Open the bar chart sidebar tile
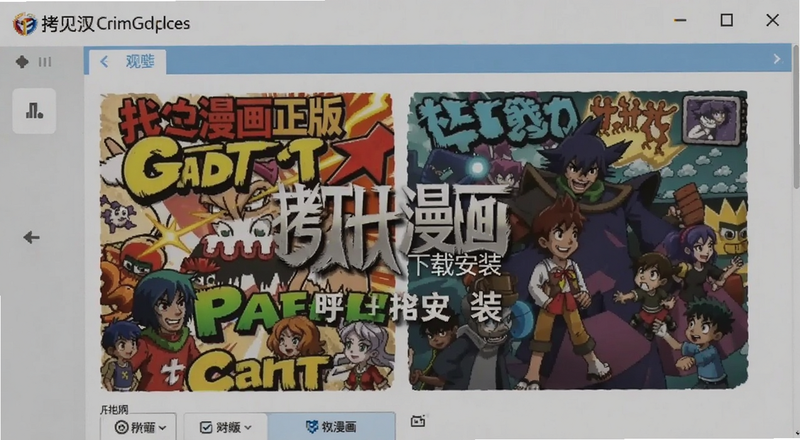Image resolution: width=800 pixels, height=440 pixels. pos(34,111)
